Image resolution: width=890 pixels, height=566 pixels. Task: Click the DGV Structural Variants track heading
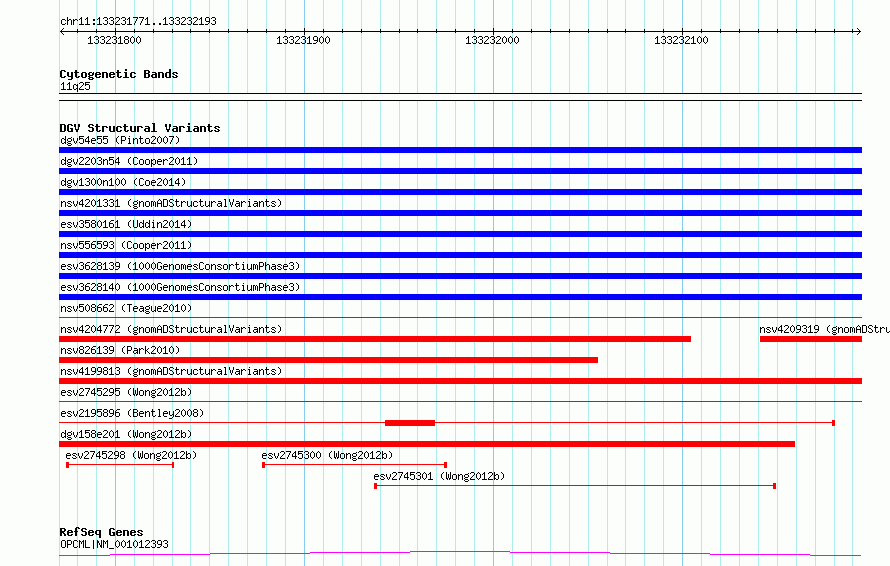140,128
